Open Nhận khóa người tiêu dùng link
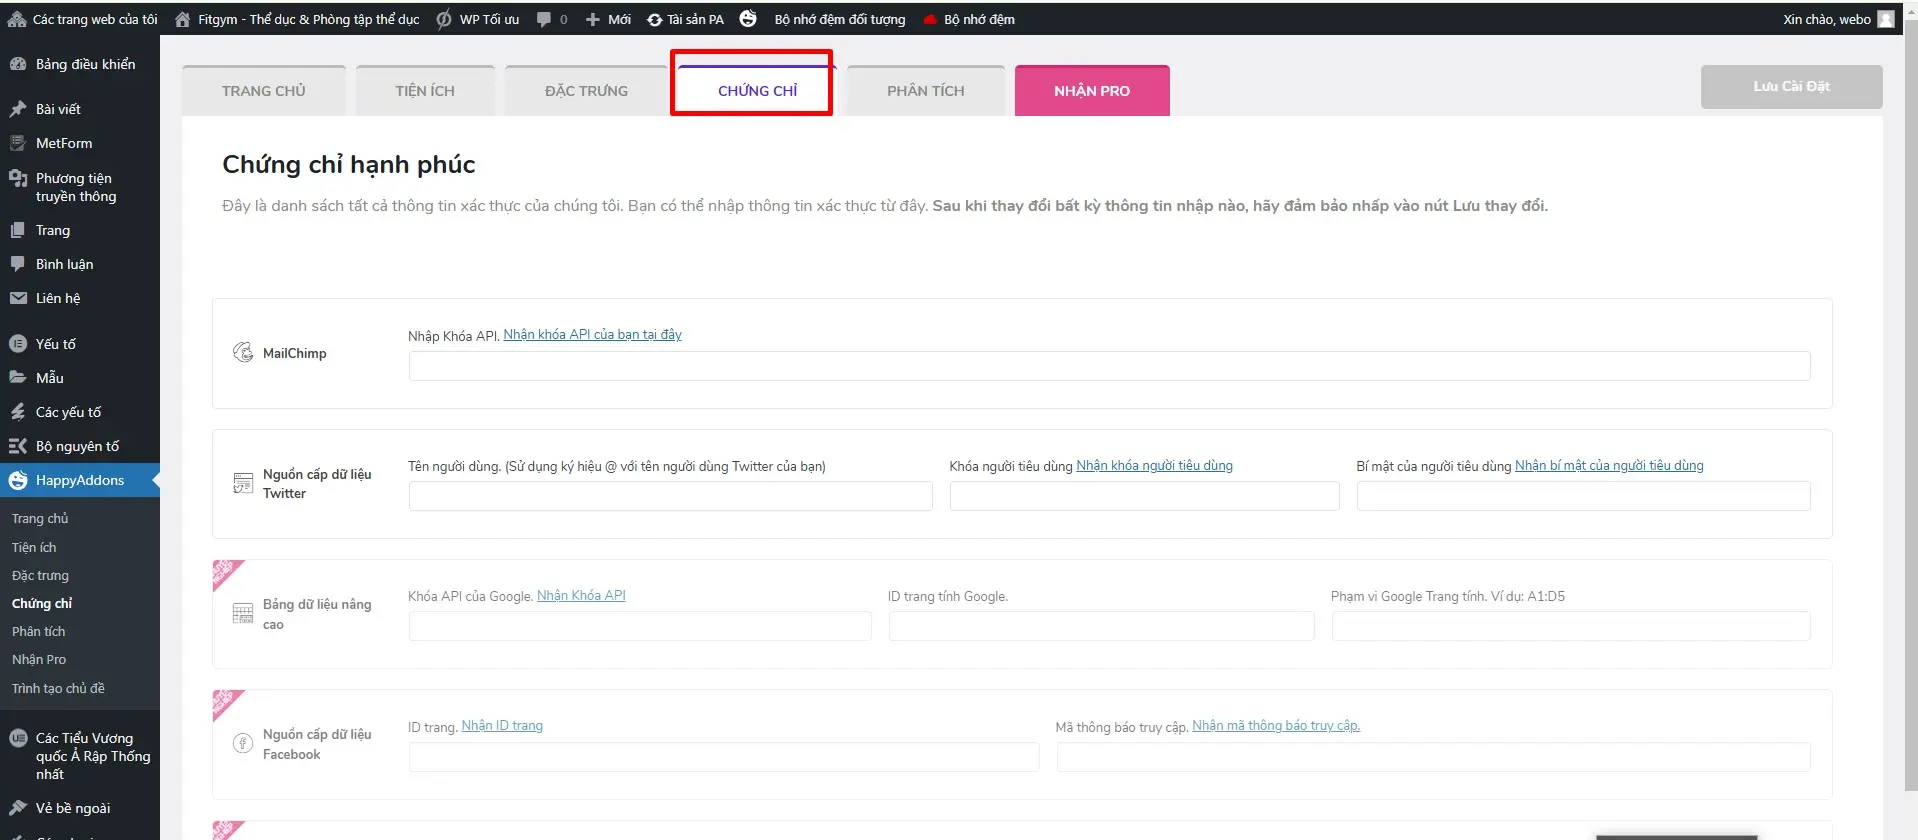This screenshot has height=840, width=1918. coord(1154,466)
